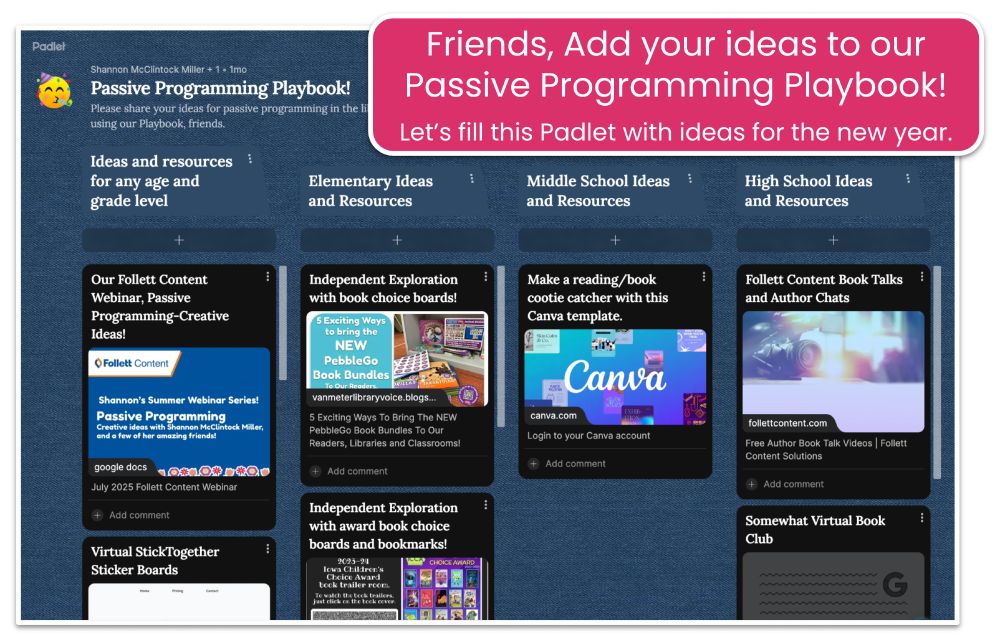This screenshot has width=1000, height=637.
Task: Open the follettcontent.com video thumbnail
Action: pos(834,372)
